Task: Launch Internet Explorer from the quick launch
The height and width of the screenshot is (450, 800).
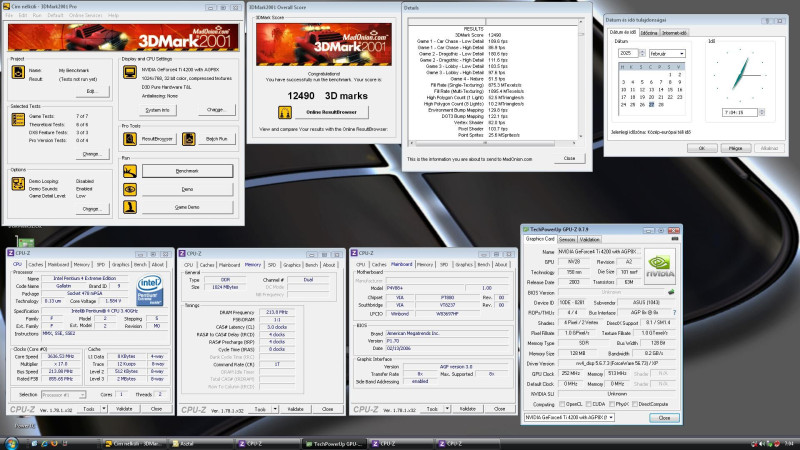Action: (44, 444)
